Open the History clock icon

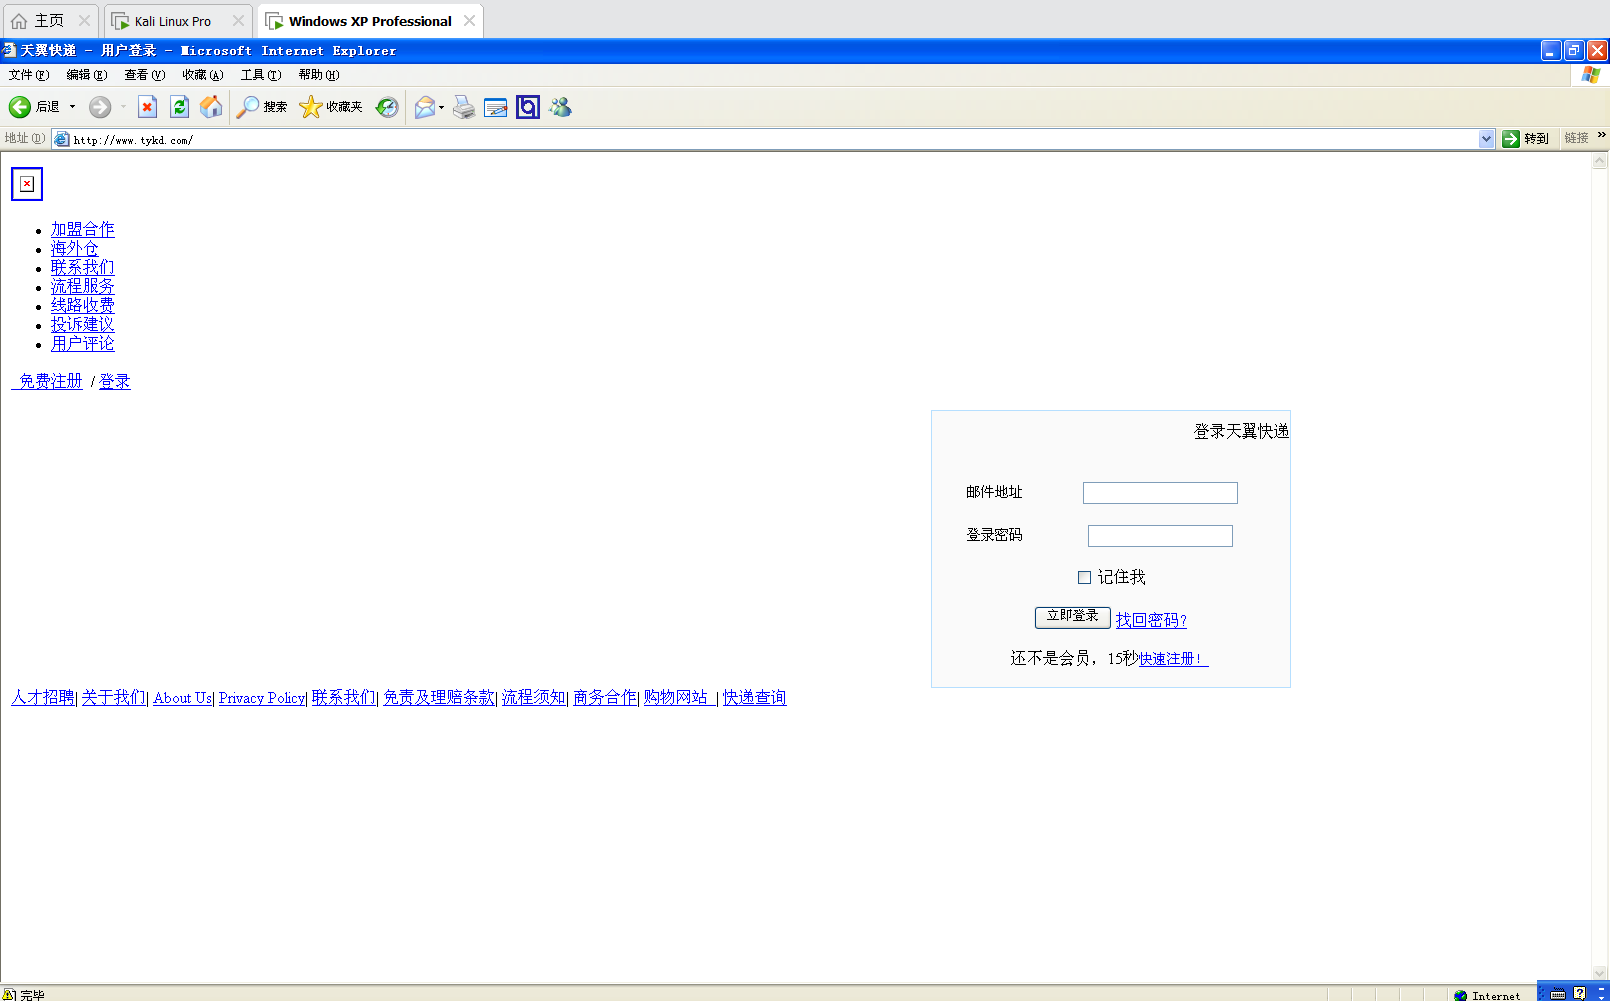pos(387,107)
